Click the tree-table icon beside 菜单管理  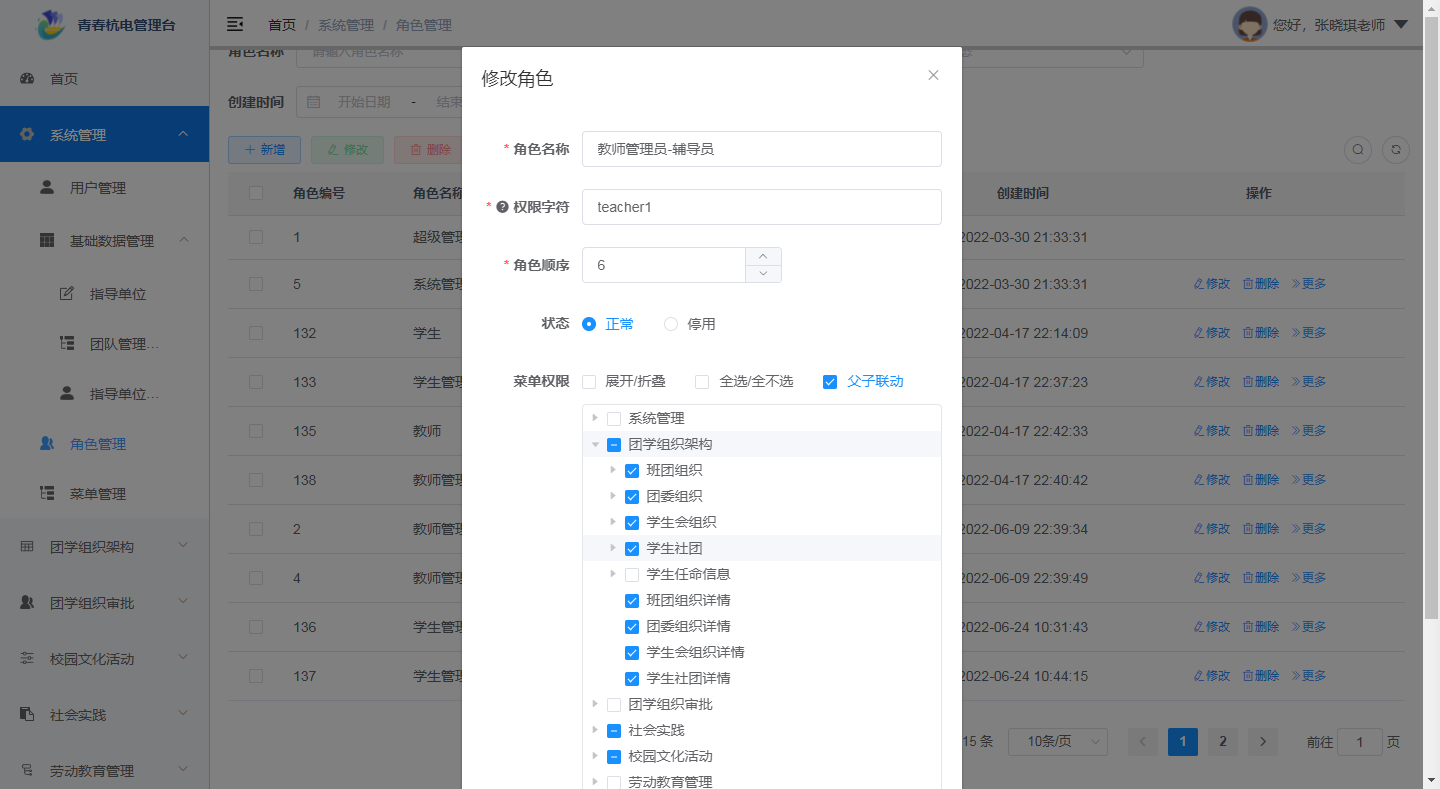(x=47, y=494)
